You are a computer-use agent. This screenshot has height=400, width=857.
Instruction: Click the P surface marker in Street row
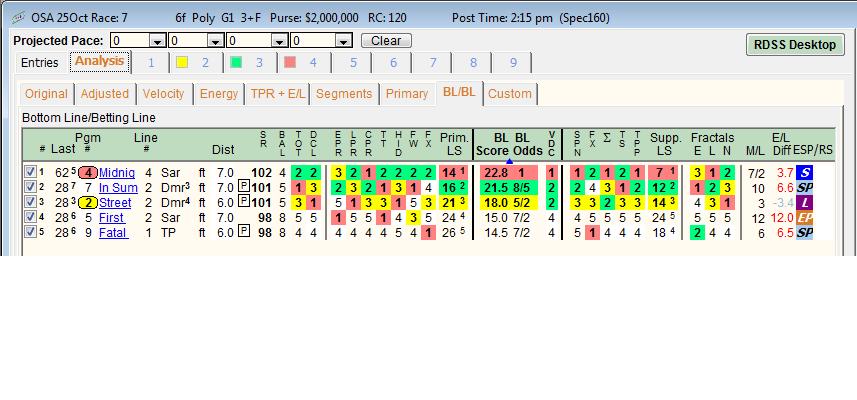(244, 203)
